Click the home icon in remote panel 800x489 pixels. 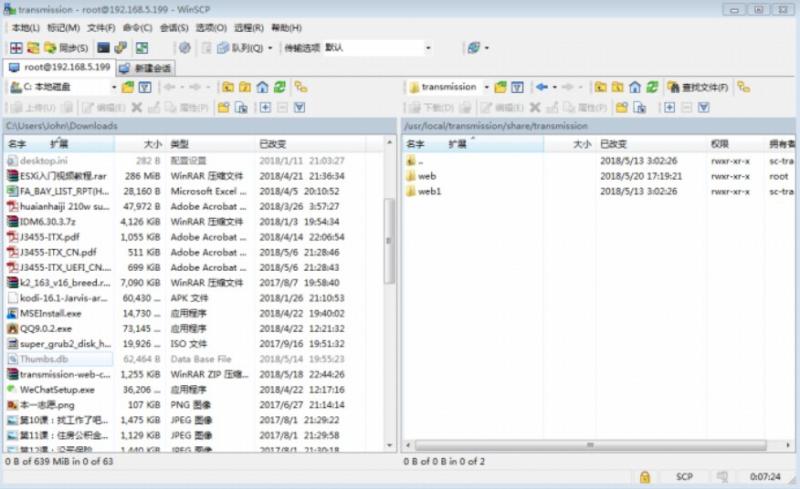(x=635, y=87)
